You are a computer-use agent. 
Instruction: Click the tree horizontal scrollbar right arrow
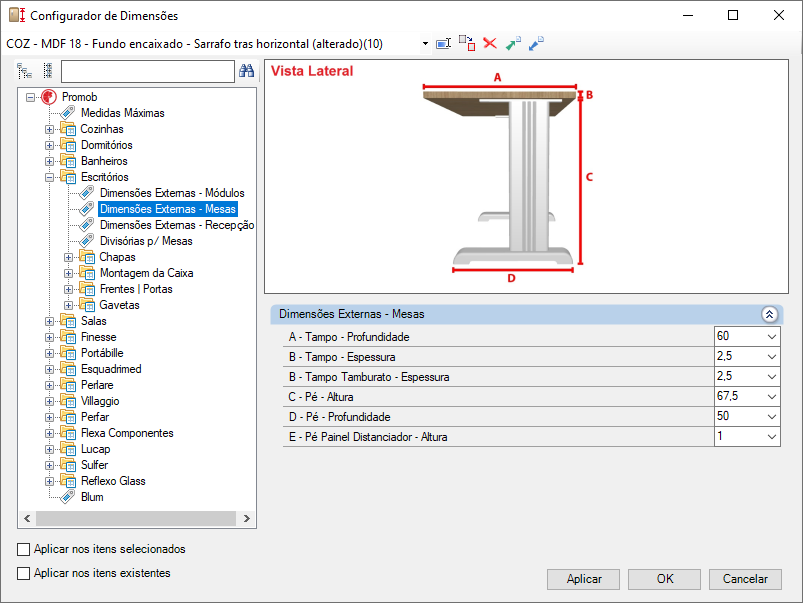tap(247, 518)
